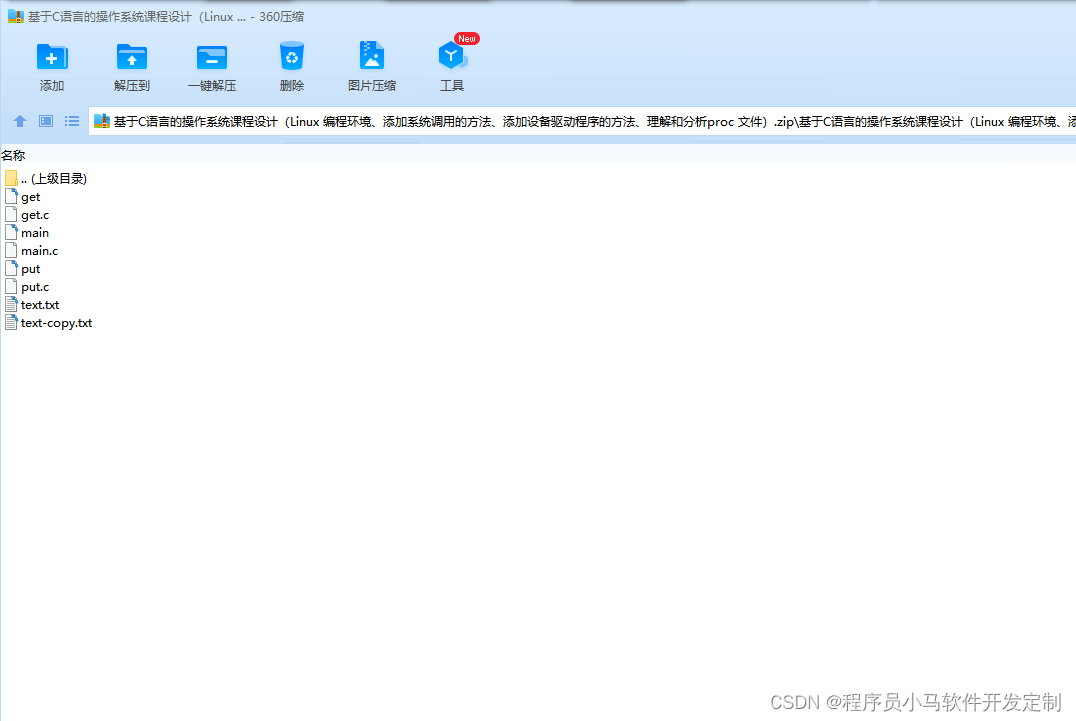Click the 一键解压 one-click extract icon
Image resolution: width=1076 pixels, height=721 pixels.
coord(211,64)
